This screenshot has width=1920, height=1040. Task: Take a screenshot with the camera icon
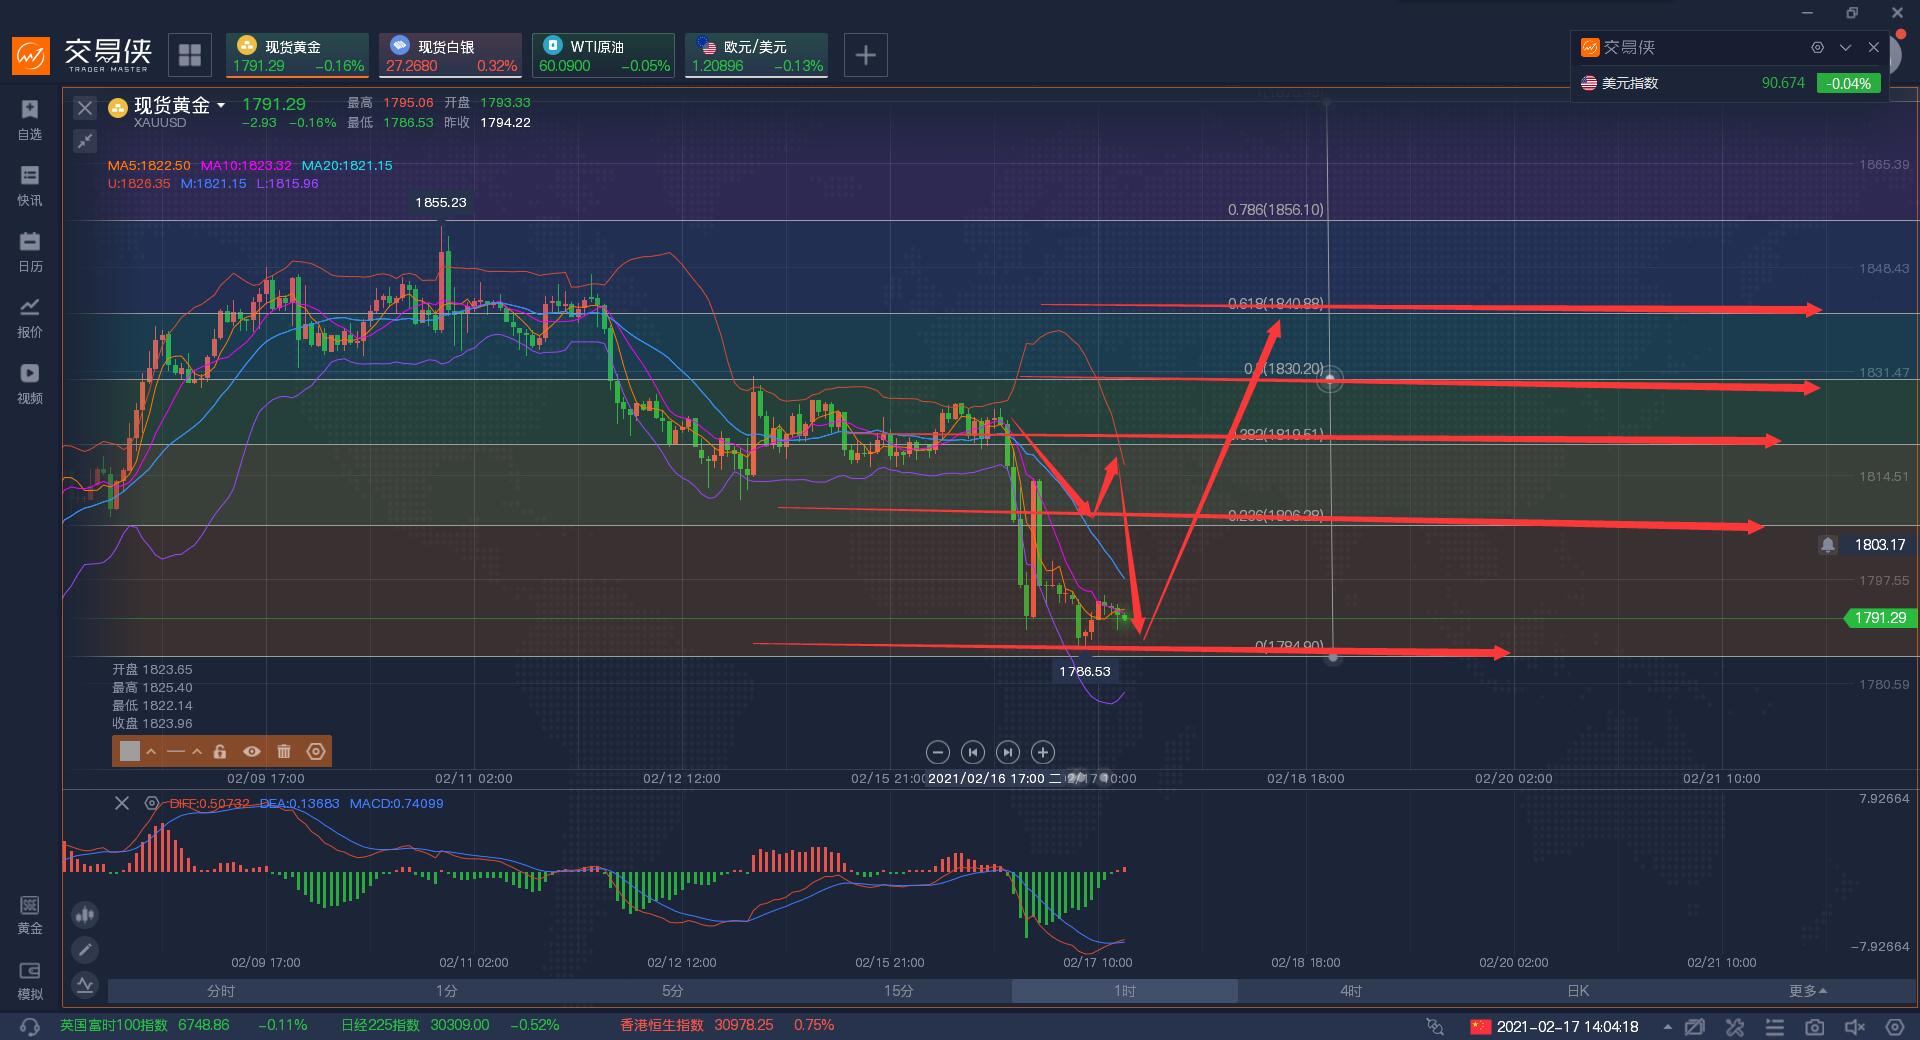1814,1027
